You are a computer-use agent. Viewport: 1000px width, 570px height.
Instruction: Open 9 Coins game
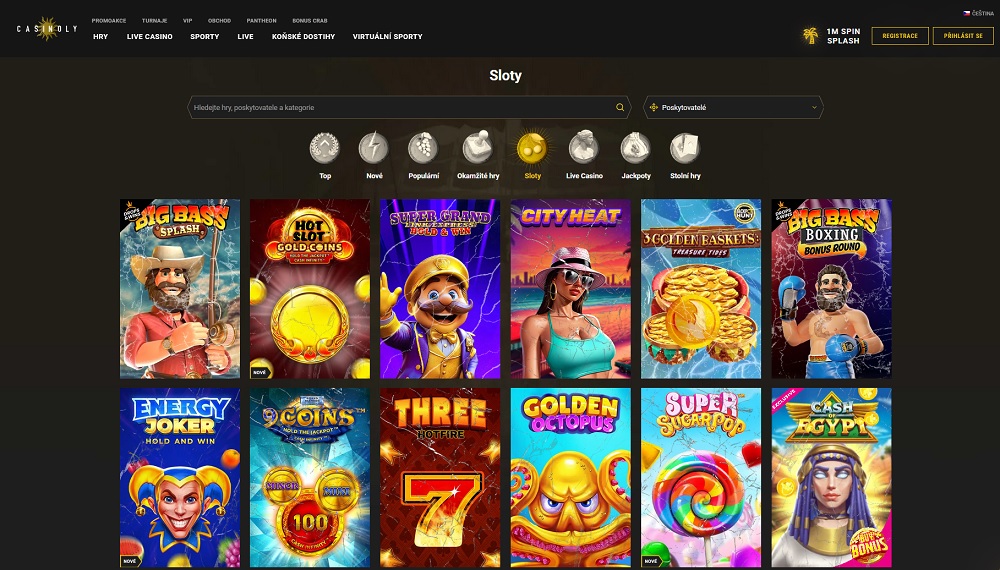click(x=310, y=478)
